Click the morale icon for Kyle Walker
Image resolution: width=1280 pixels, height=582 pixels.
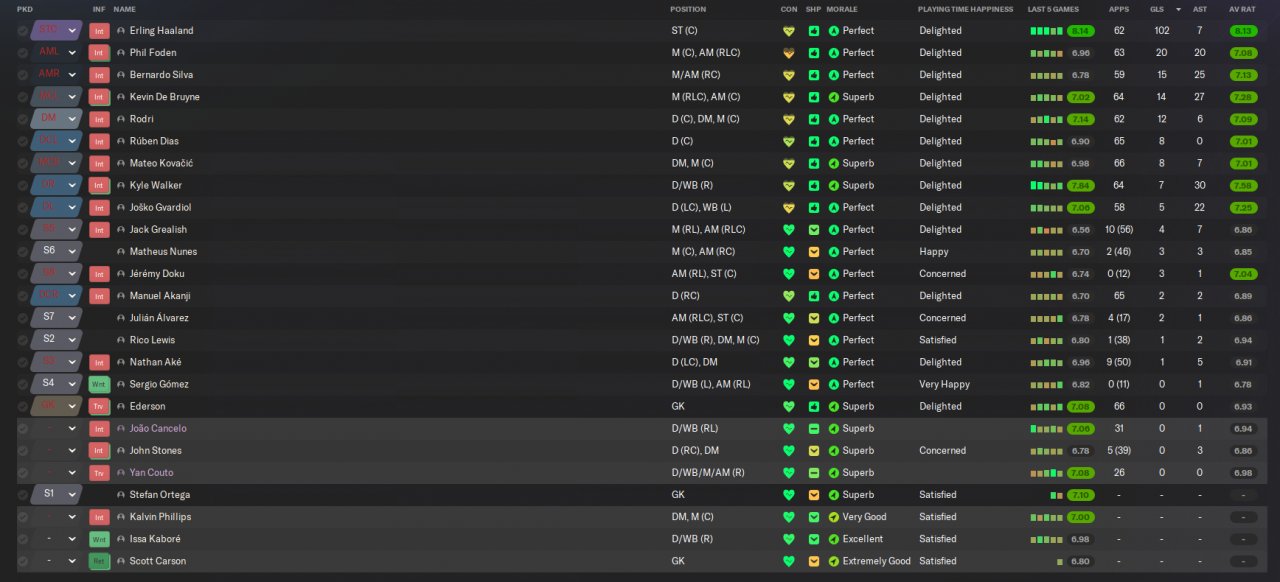(834, 185)
